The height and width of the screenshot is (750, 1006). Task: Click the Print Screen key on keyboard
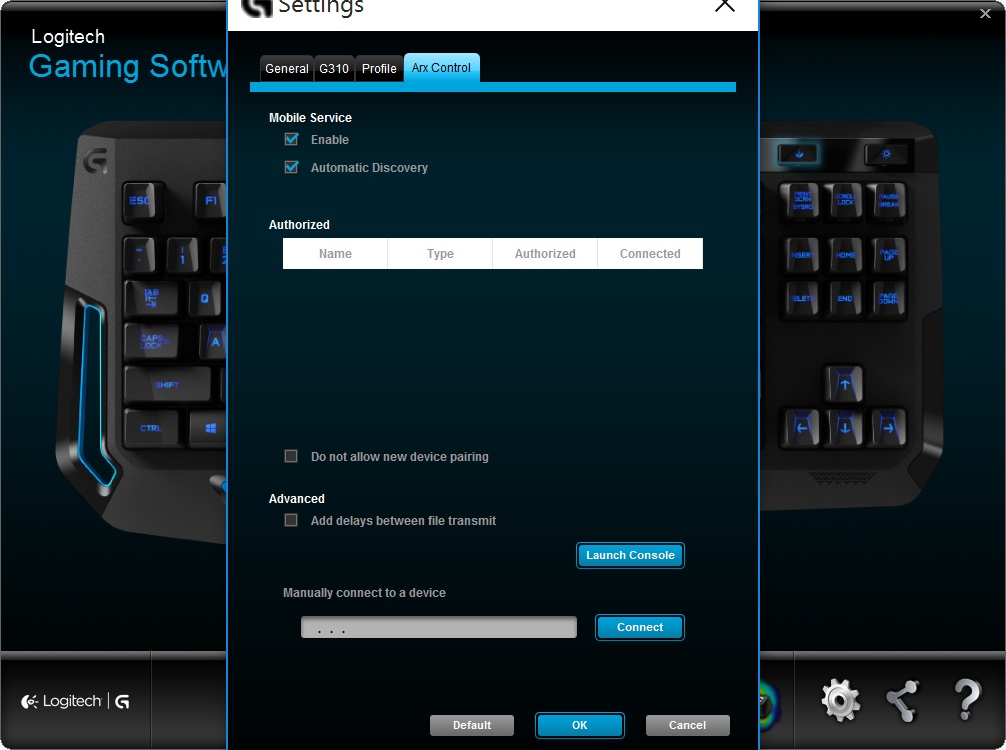click(x=801, y=201)
